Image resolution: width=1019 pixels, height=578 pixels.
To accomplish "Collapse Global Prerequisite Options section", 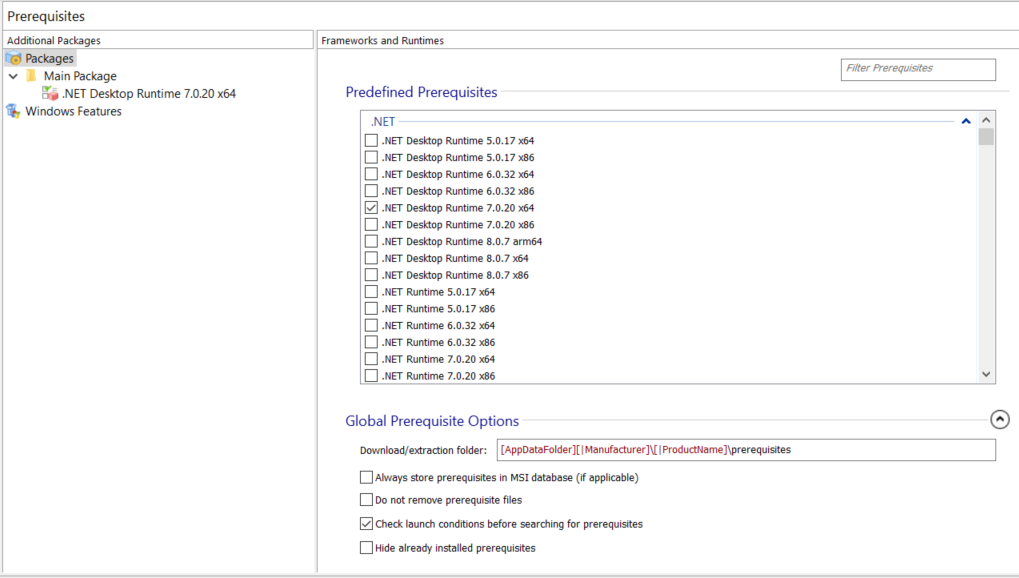I will tap(999, 421).
